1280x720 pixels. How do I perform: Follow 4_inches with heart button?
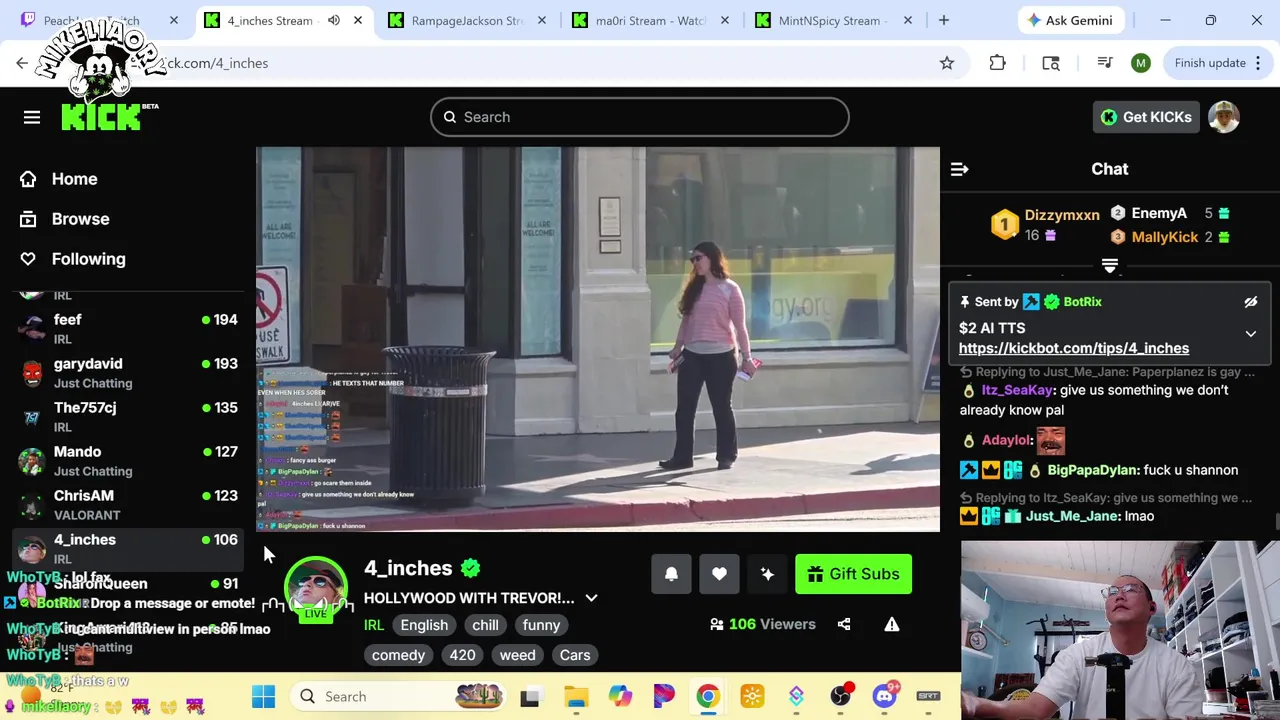point(719,574)
